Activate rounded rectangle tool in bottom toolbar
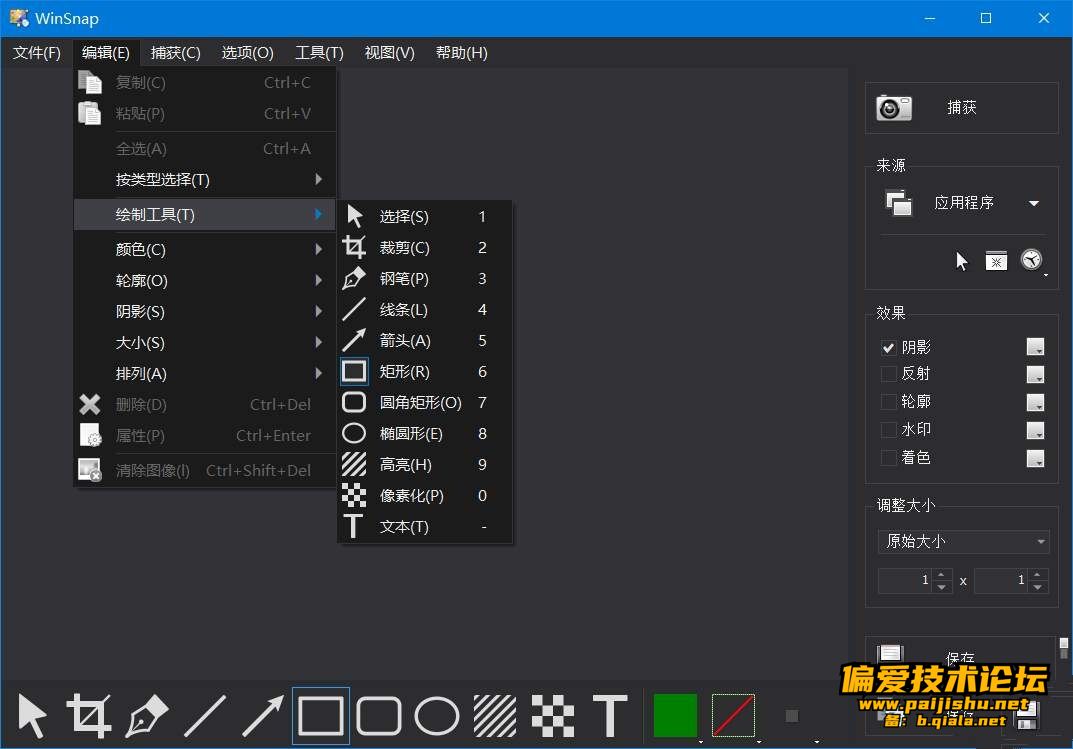The height and width of the screenshot is (749, 1073). 379,715
